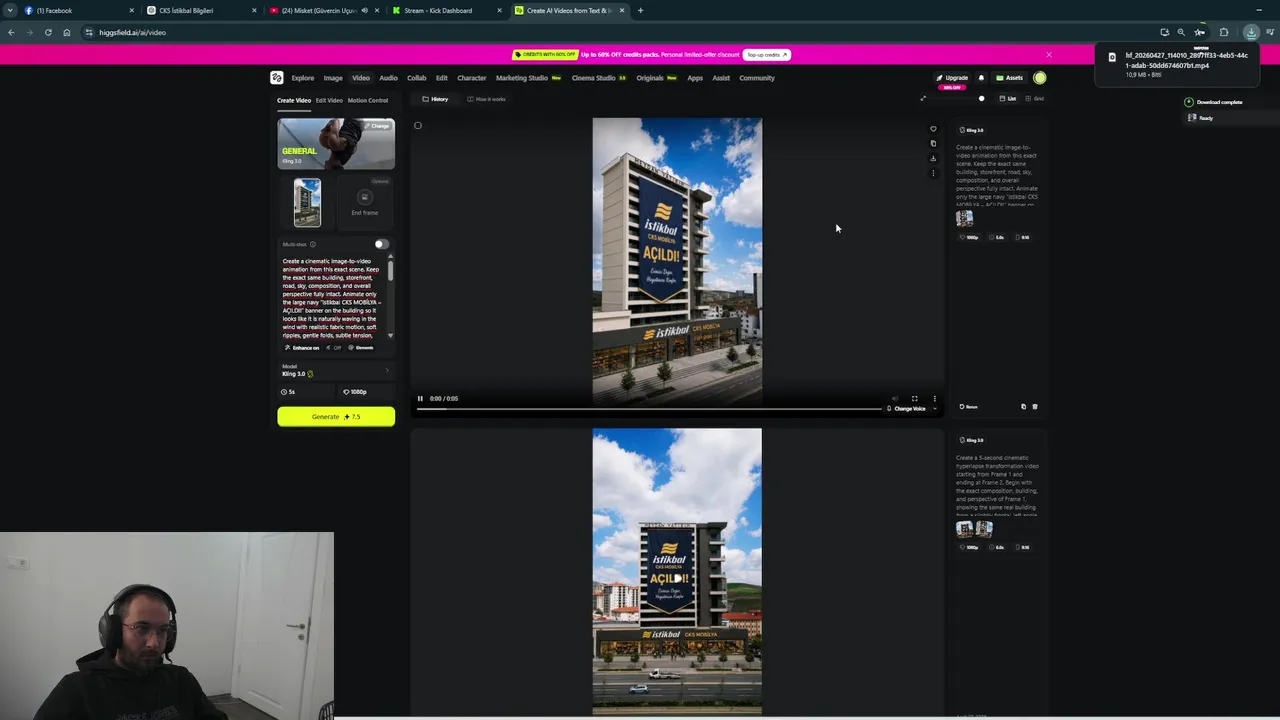Image resolution: width=1280 pixels, height=720 pixels.
Task: Copy the first video using copy icon
Action: [x=933, y=143]
